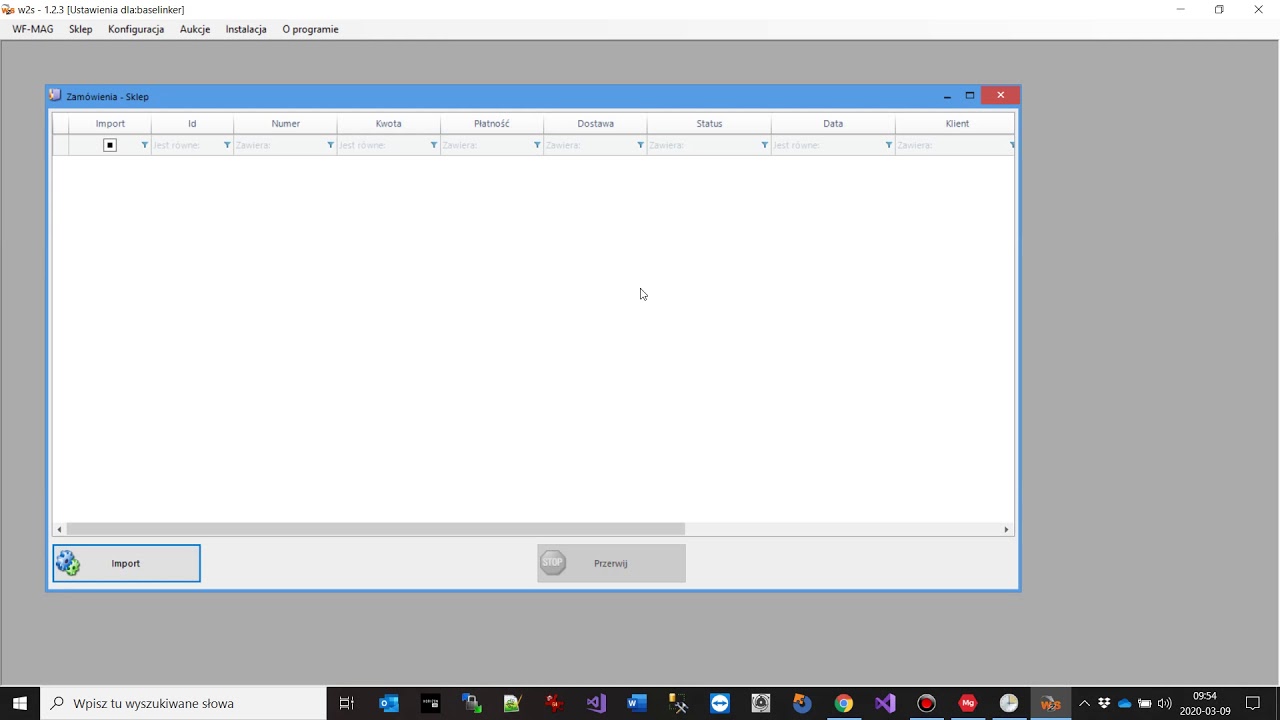The image size is (1280, 720).
Task: Open Google Chrome from the taskbar
Action: point(844,703)
